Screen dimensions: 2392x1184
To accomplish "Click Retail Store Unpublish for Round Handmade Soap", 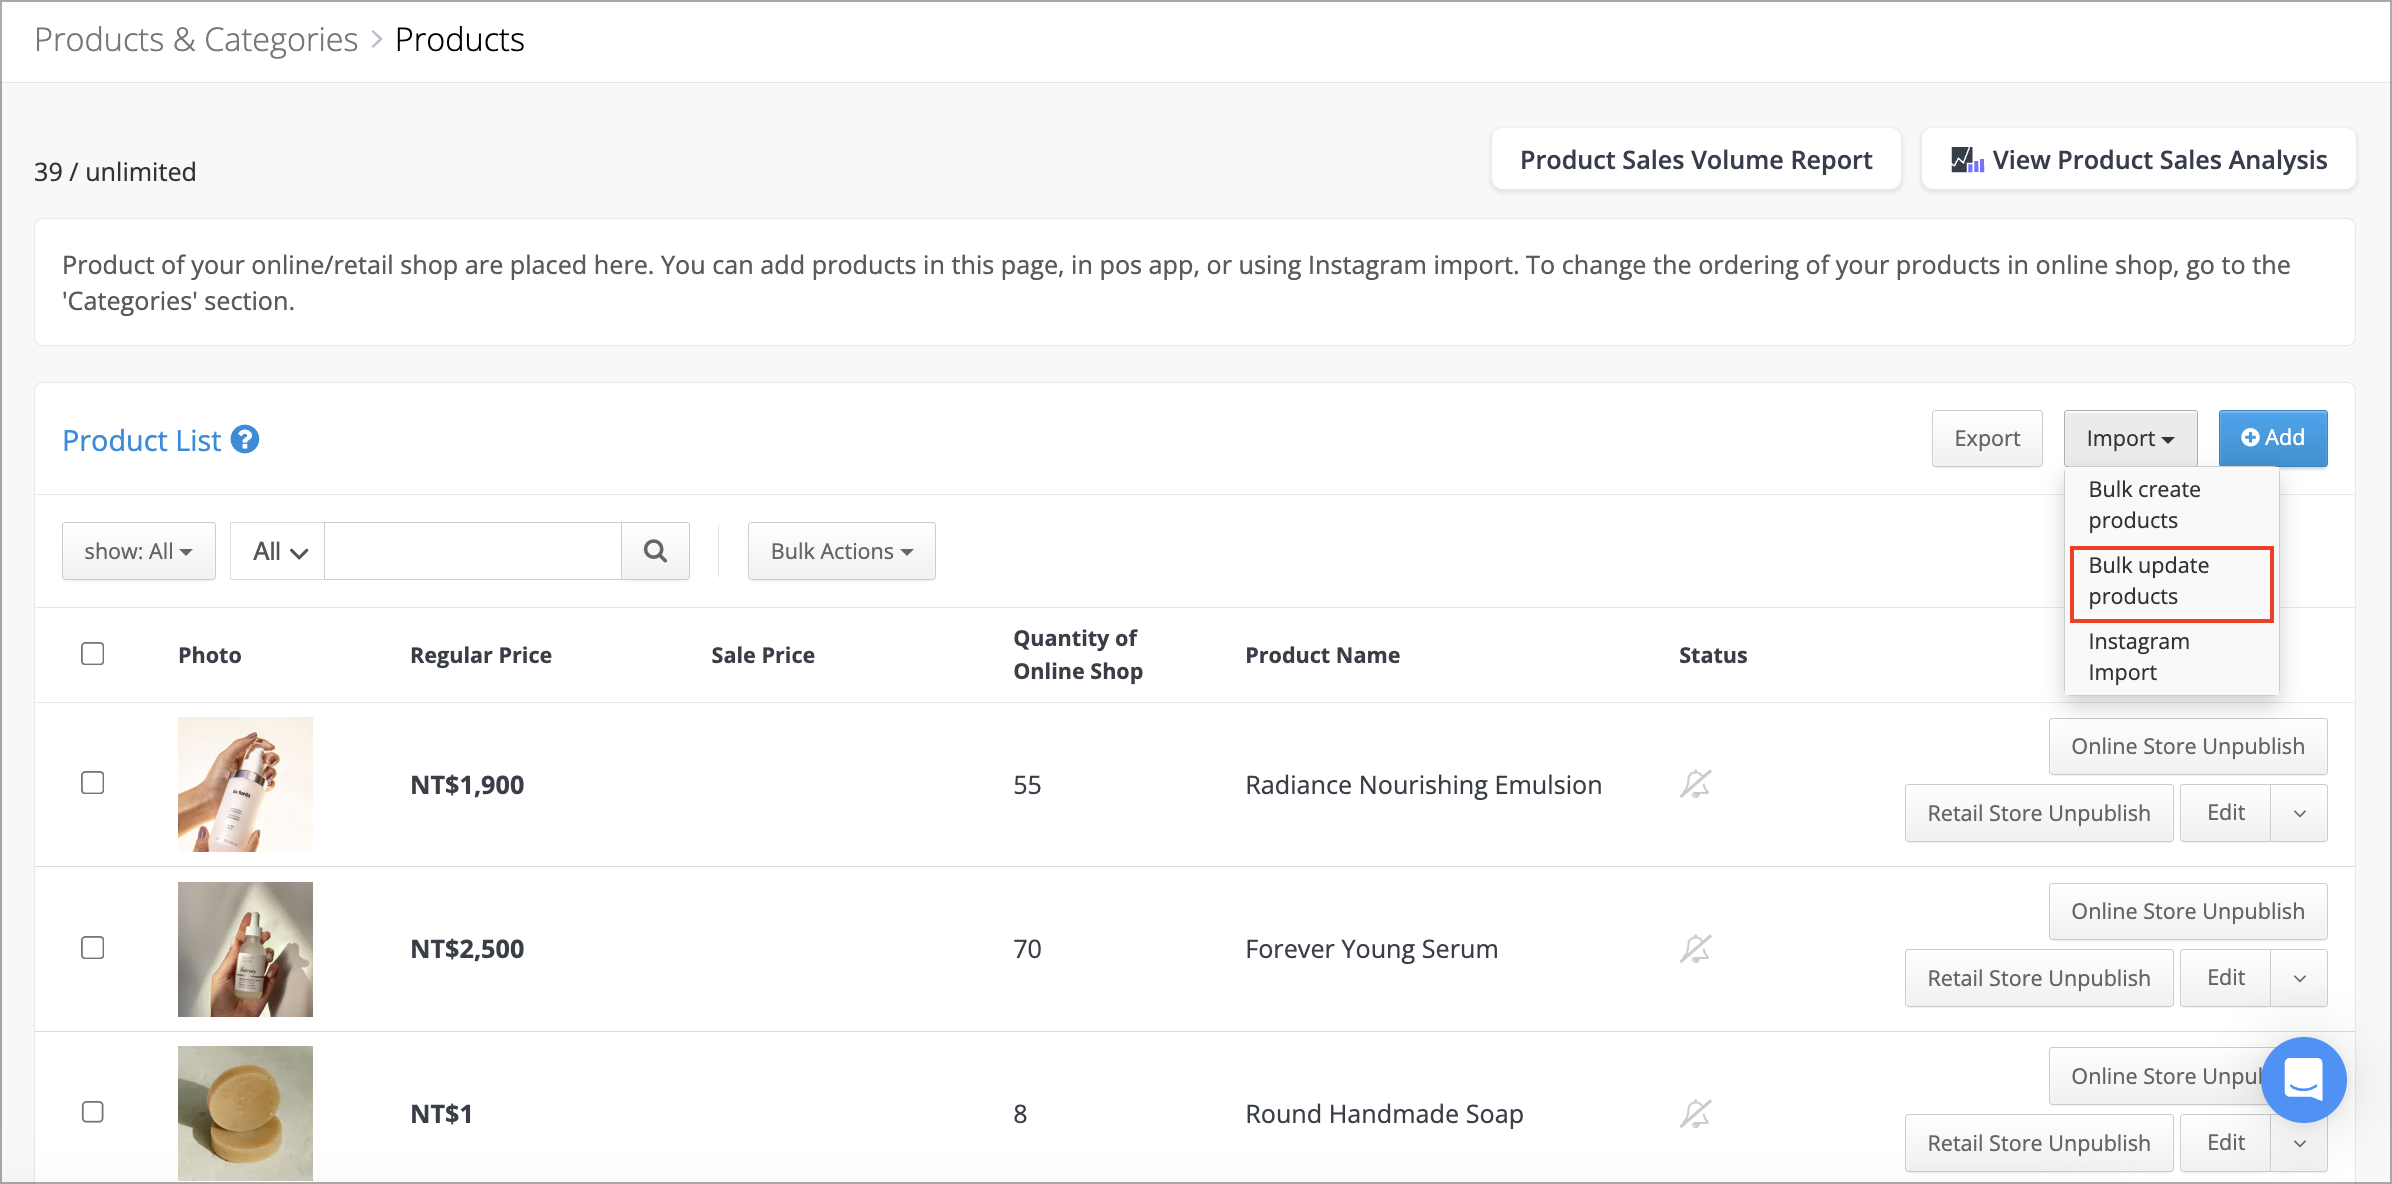I will (2039, 1143).
